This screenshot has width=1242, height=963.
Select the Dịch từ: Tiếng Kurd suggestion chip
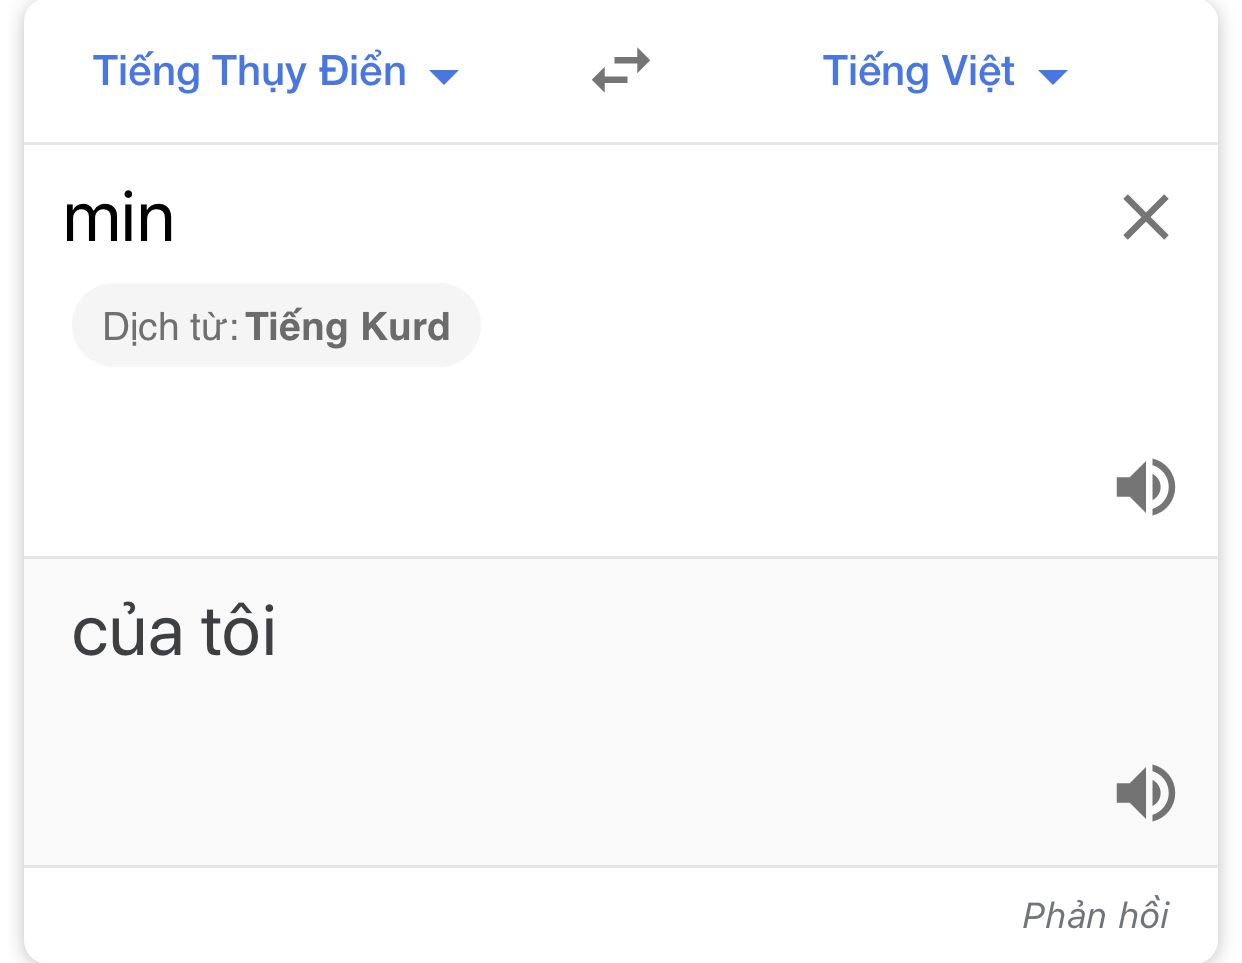(276, 326)
